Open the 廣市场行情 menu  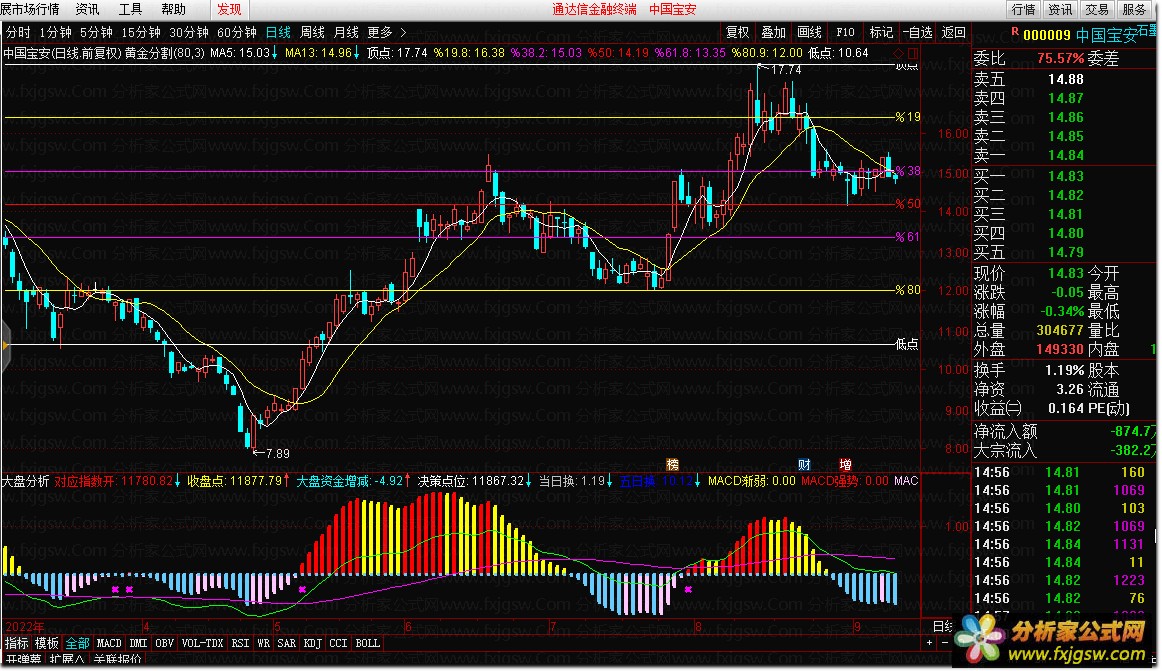click(x=30, y=9)
